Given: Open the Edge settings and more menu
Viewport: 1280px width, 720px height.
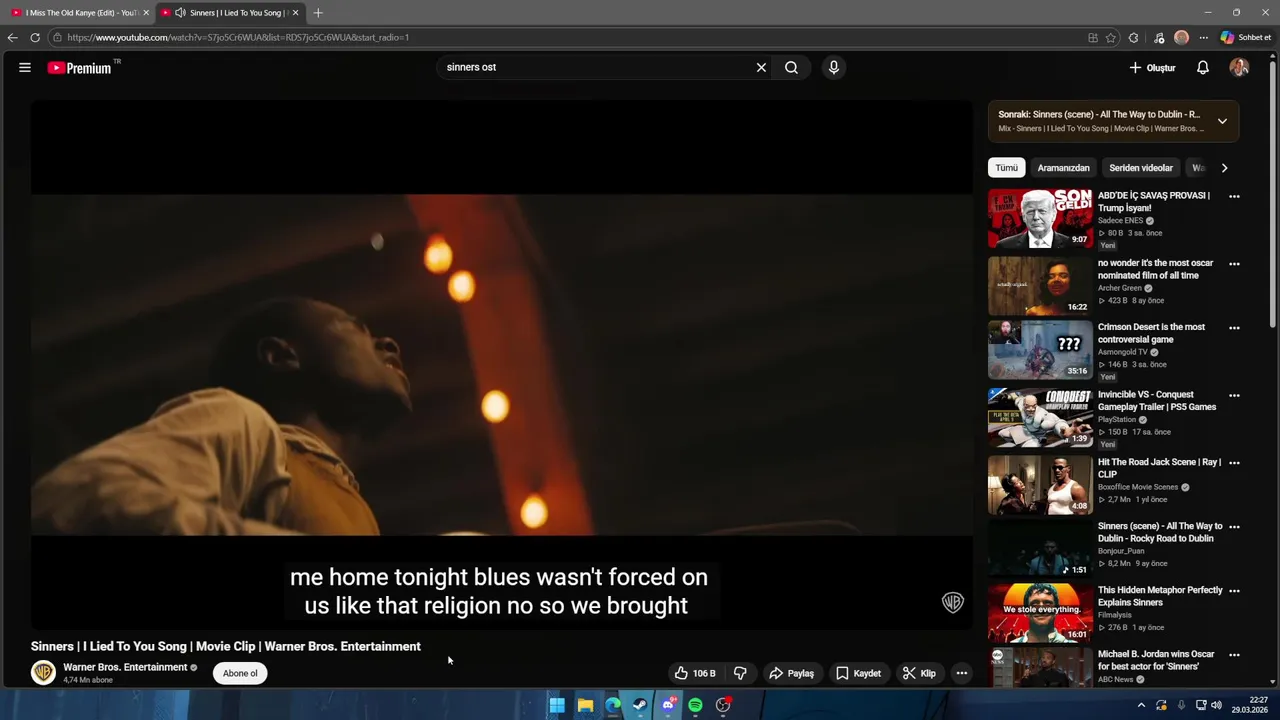Looking at the screenshot, I should click(x=1204, y=38).
